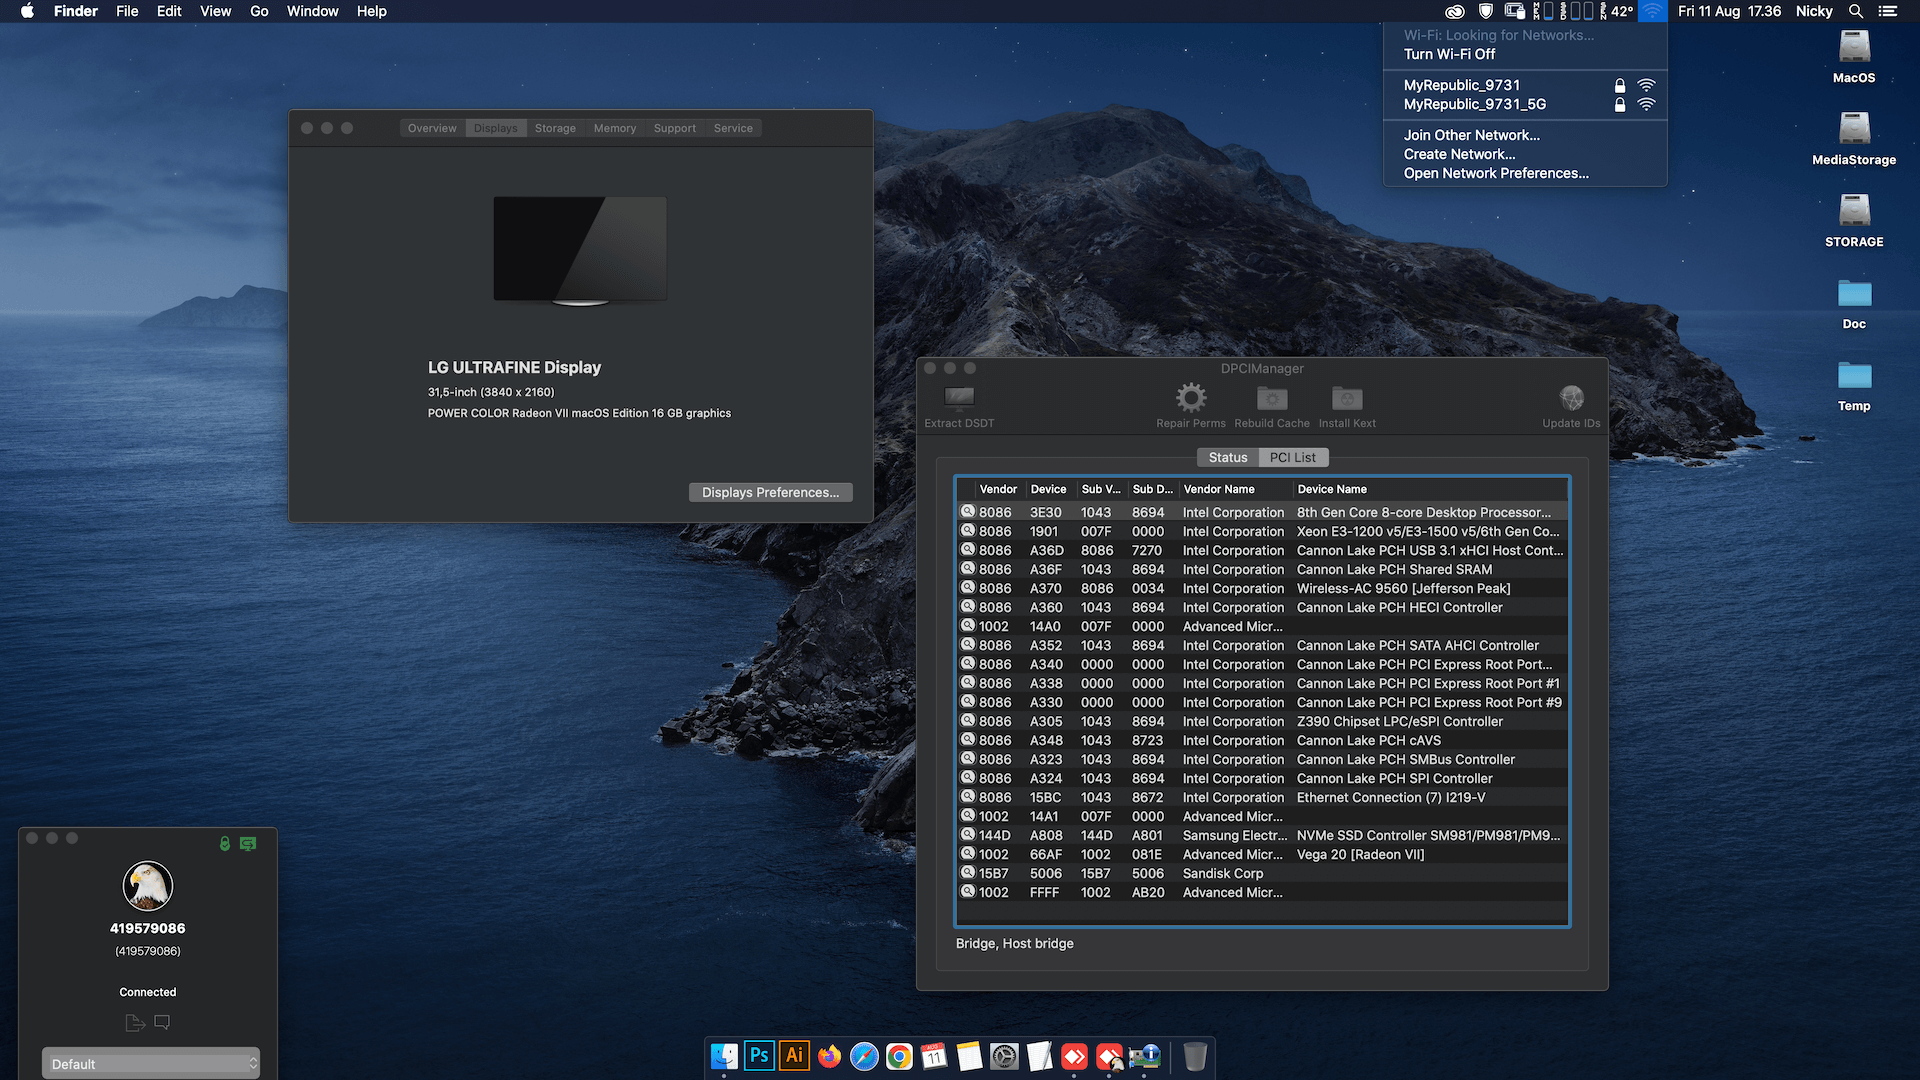This screenshot has width=1920, height=1080.
Task: Switch to the Storage tab
Action: coord(555,128)
